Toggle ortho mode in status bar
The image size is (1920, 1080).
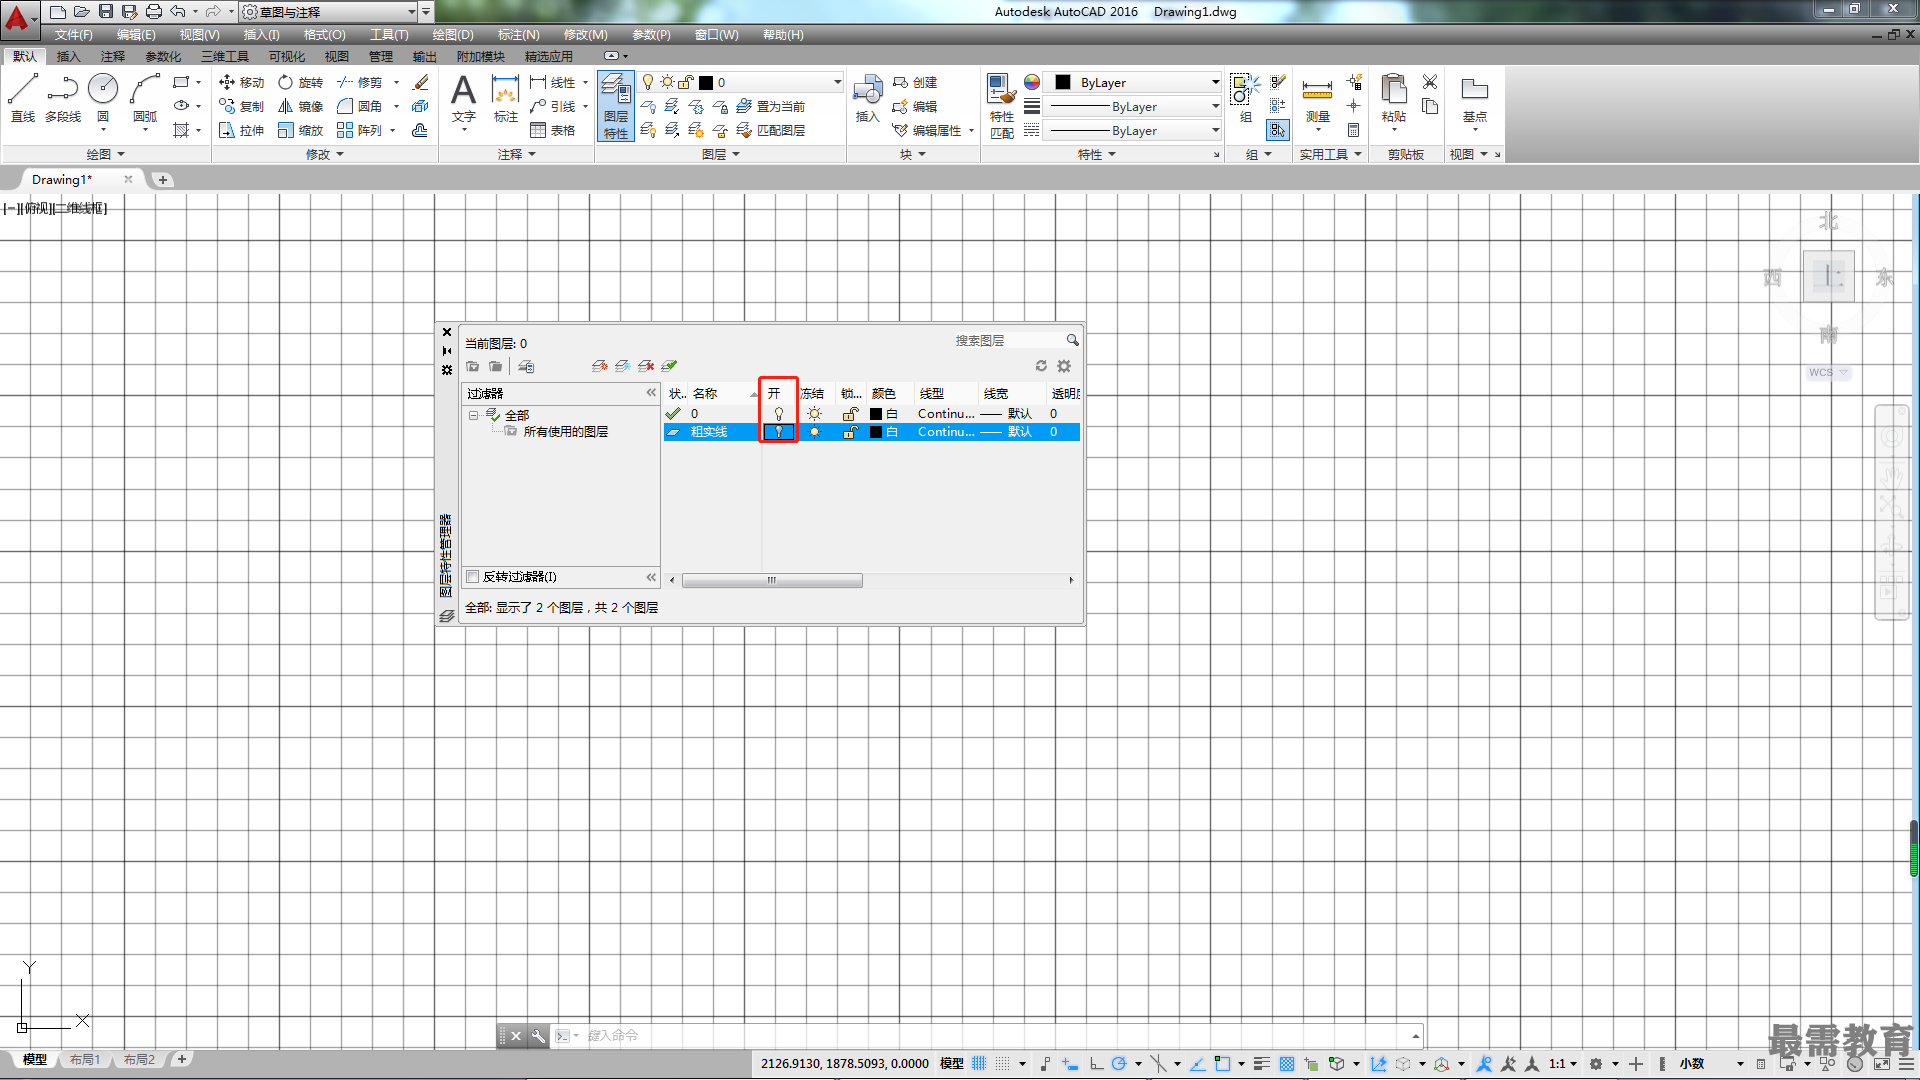point(1096,1064)
